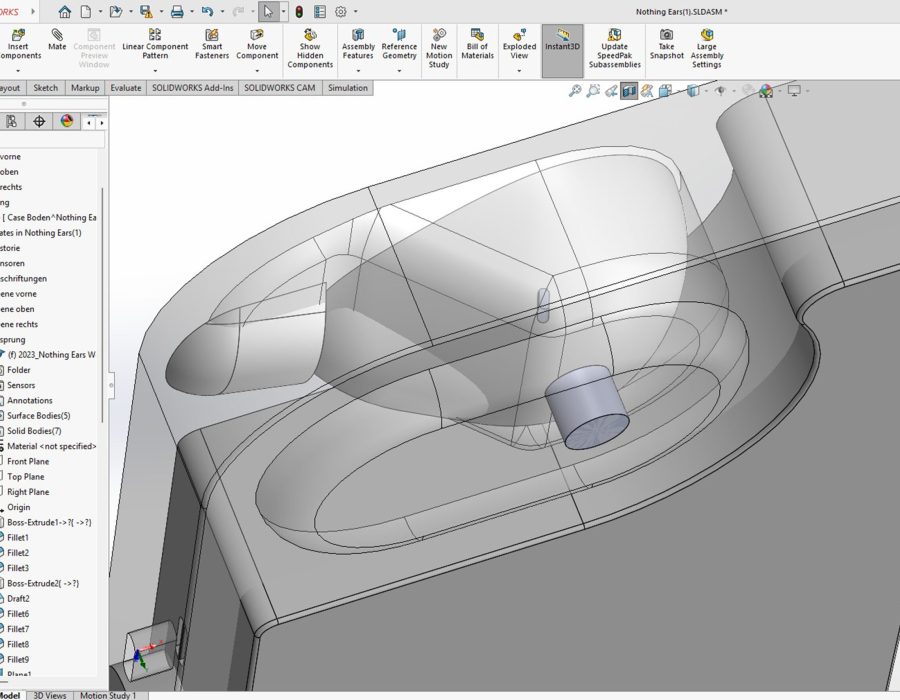Open the SOLIDWORKS CAM tab
This screenshot has height=700, width=900.
click(x=280, y=88)
